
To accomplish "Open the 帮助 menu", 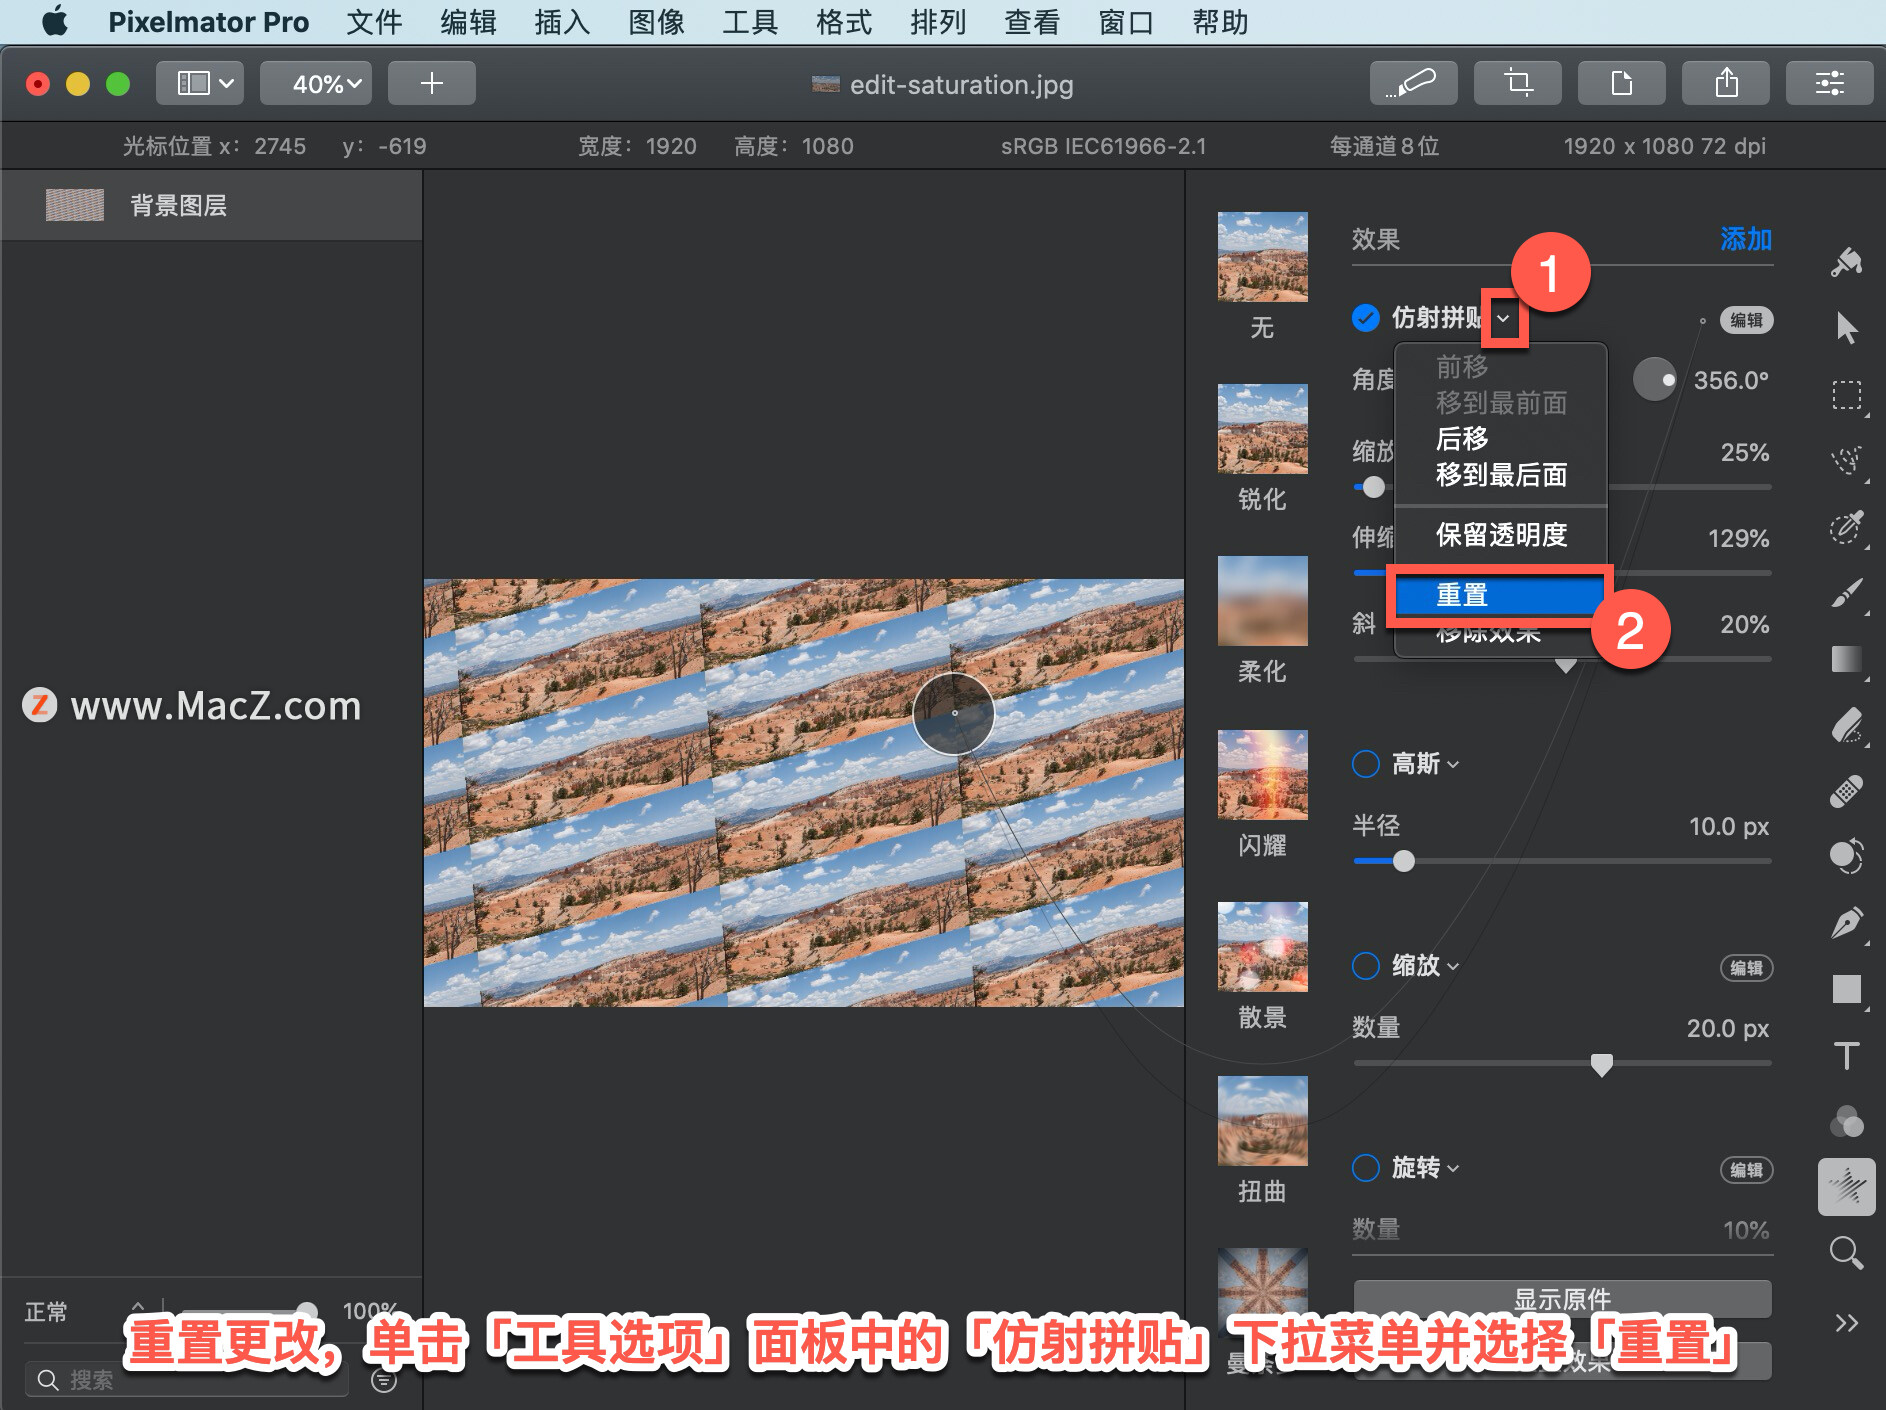I will [x=1220, y=21].
